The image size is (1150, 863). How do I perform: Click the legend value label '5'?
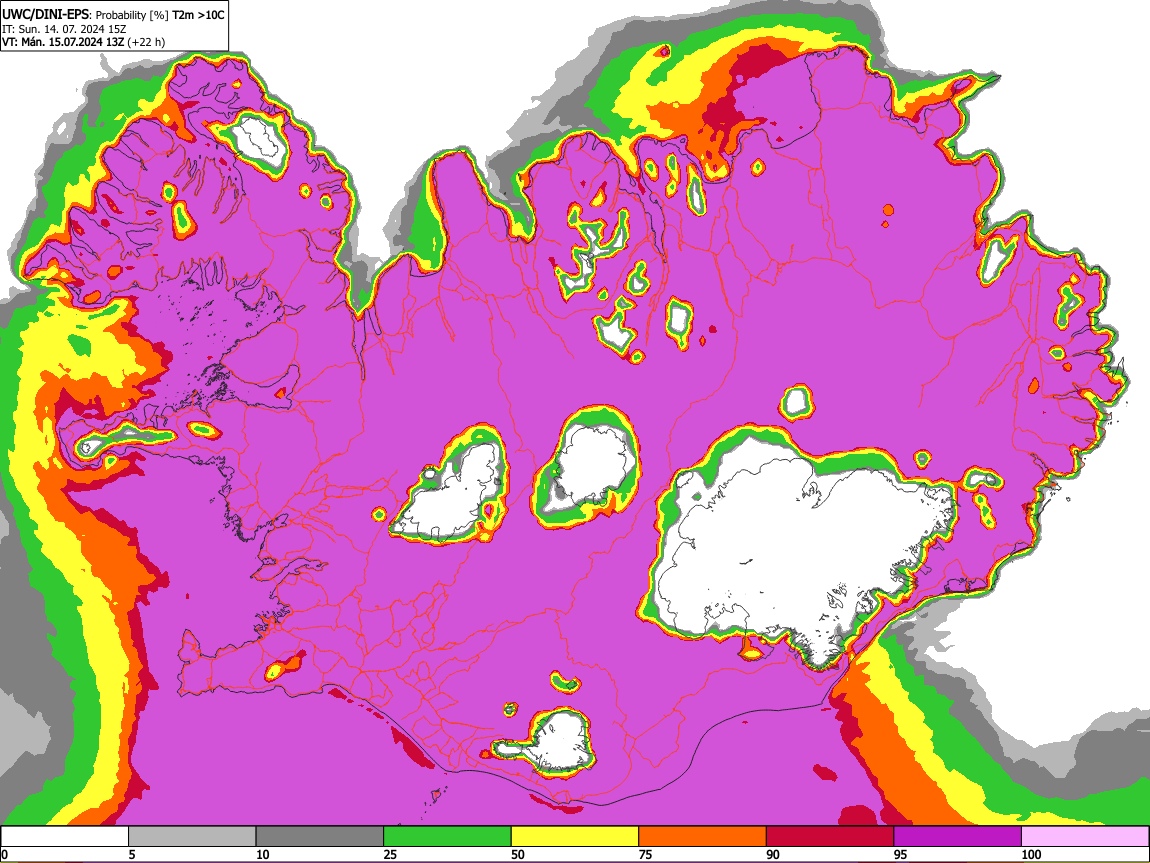click(132, 854)
